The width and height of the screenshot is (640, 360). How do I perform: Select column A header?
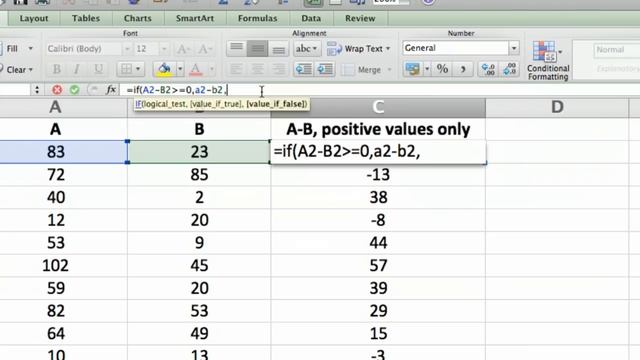(55, 107)
